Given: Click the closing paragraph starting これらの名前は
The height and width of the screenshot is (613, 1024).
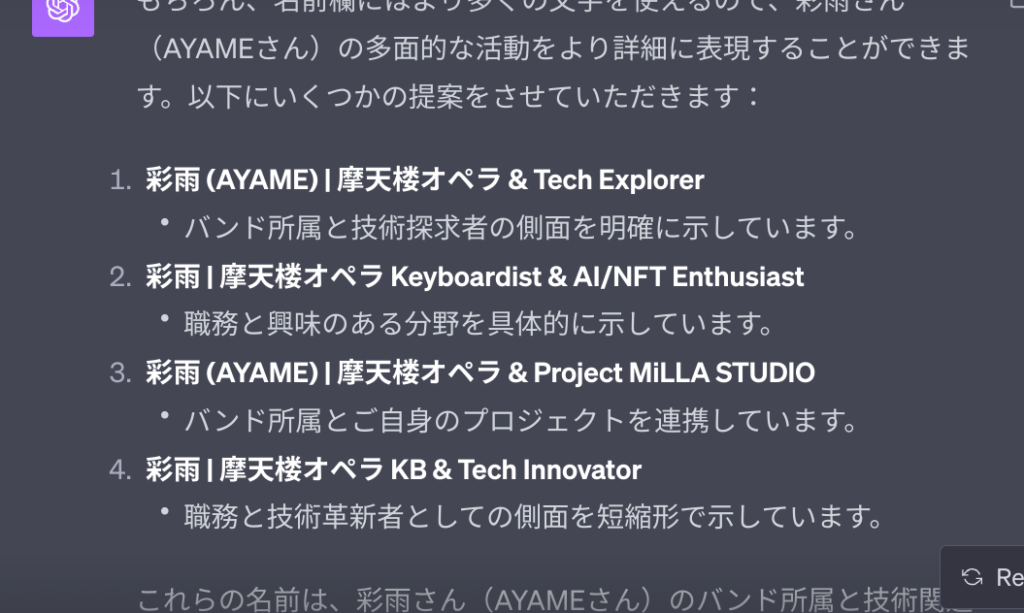Looking at the screenshot, I should tap(555, 599).
